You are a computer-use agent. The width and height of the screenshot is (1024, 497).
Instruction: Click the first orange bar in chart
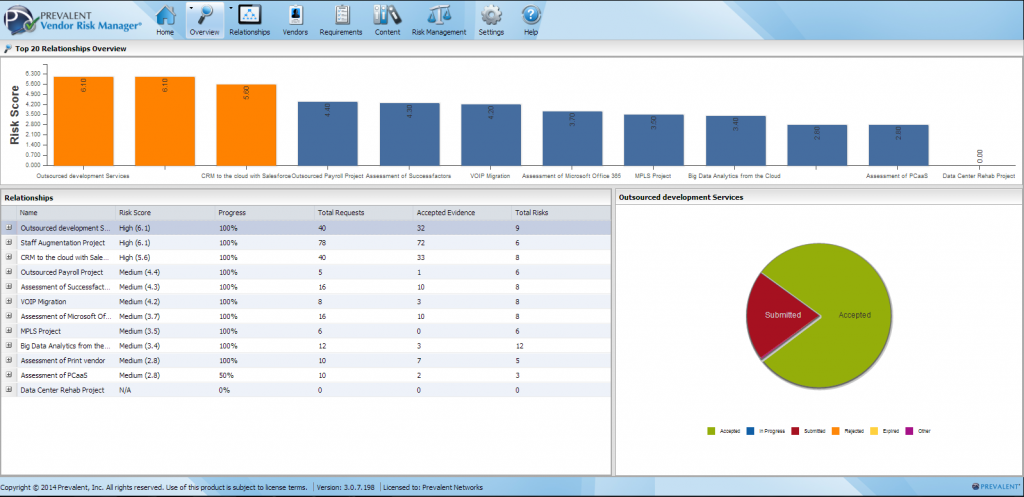(83, 120)
